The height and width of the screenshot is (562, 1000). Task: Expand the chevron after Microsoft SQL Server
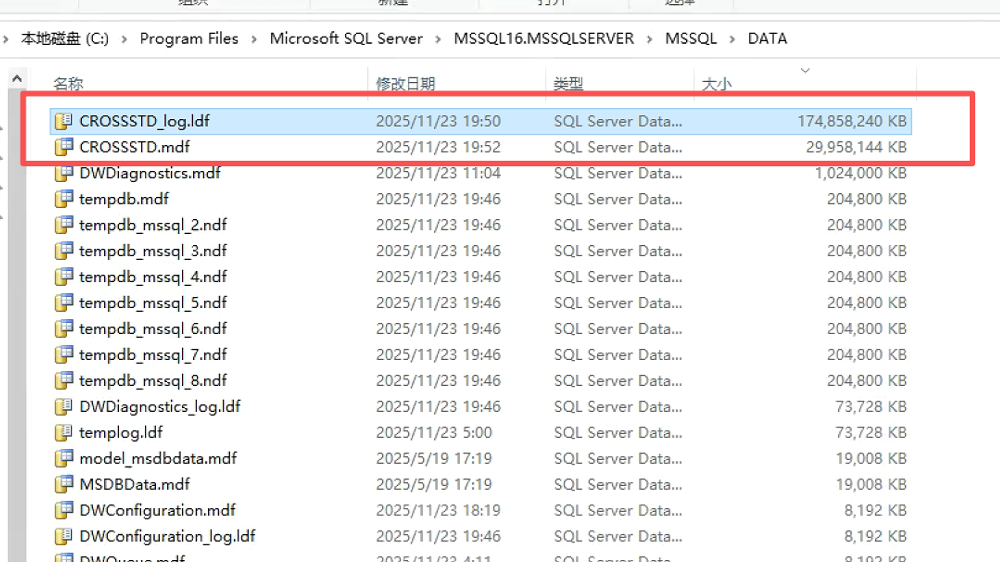(438, 39)
